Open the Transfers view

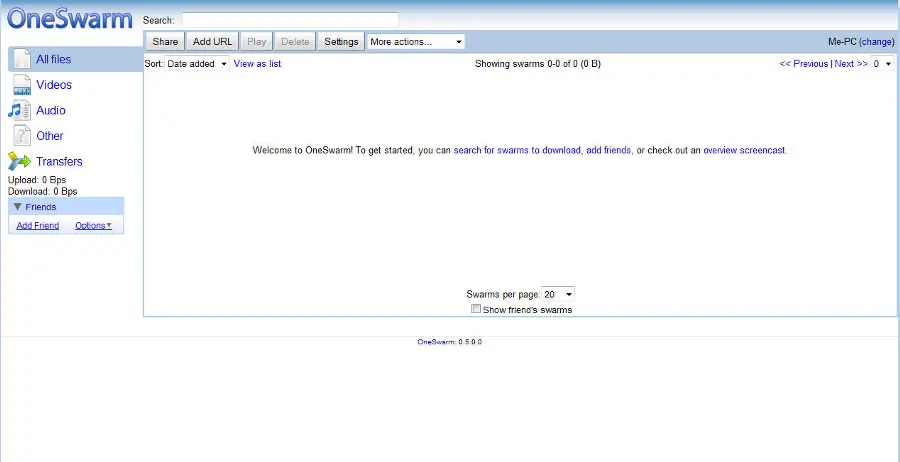[59, 161]
